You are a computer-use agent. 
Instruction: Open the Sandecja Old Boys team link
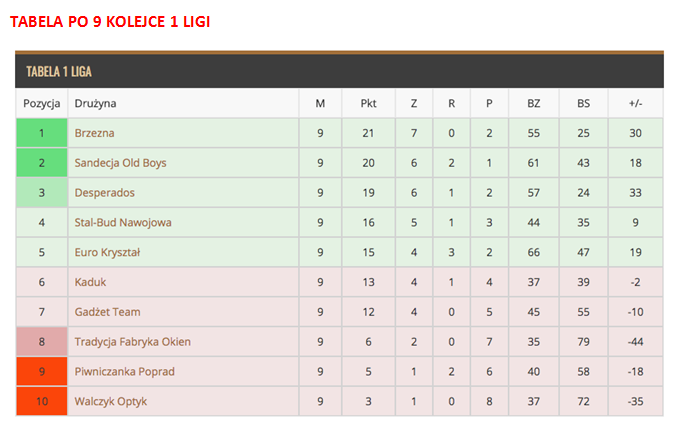(x=120, y=163)
